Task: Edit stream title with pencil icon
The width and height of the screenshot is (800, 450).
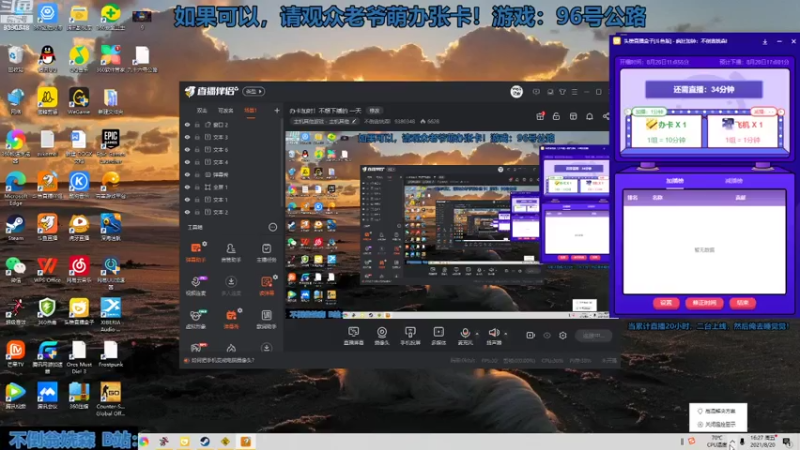Action: 354,121
